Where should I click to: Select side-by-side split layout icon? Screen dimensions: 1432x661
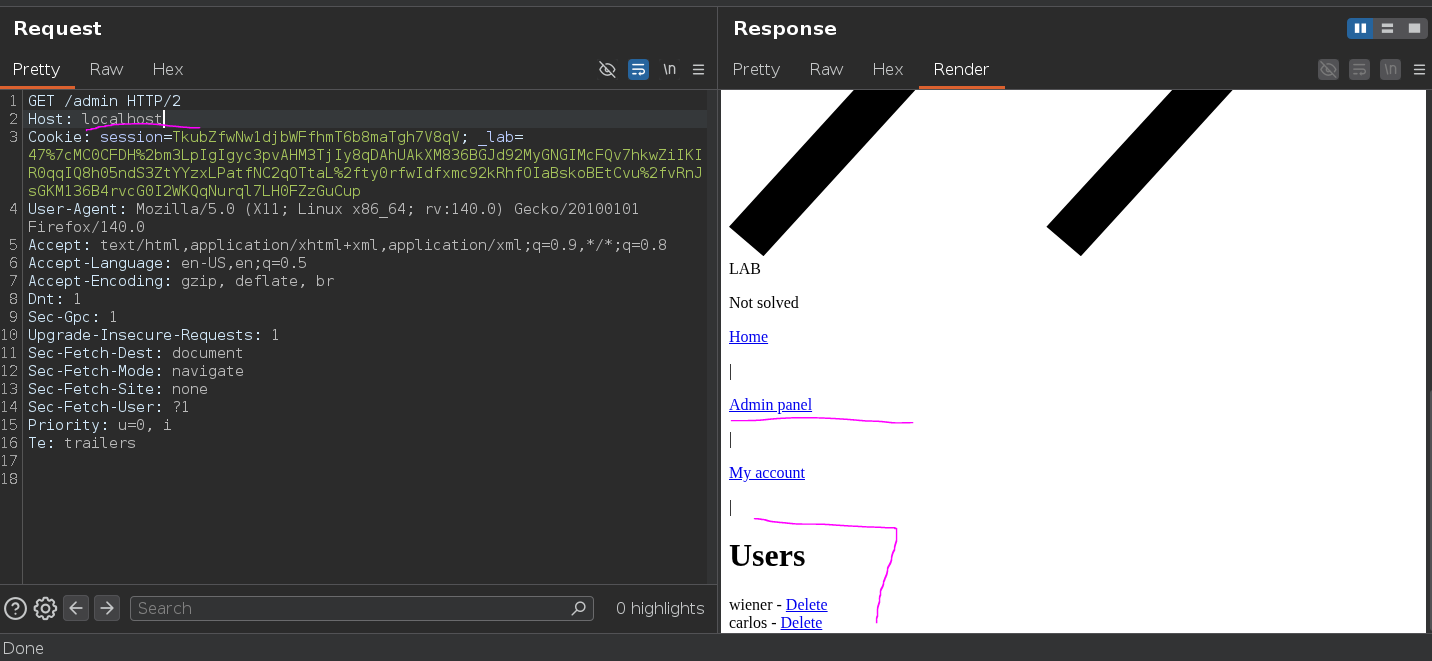(x=1360, y=28)
